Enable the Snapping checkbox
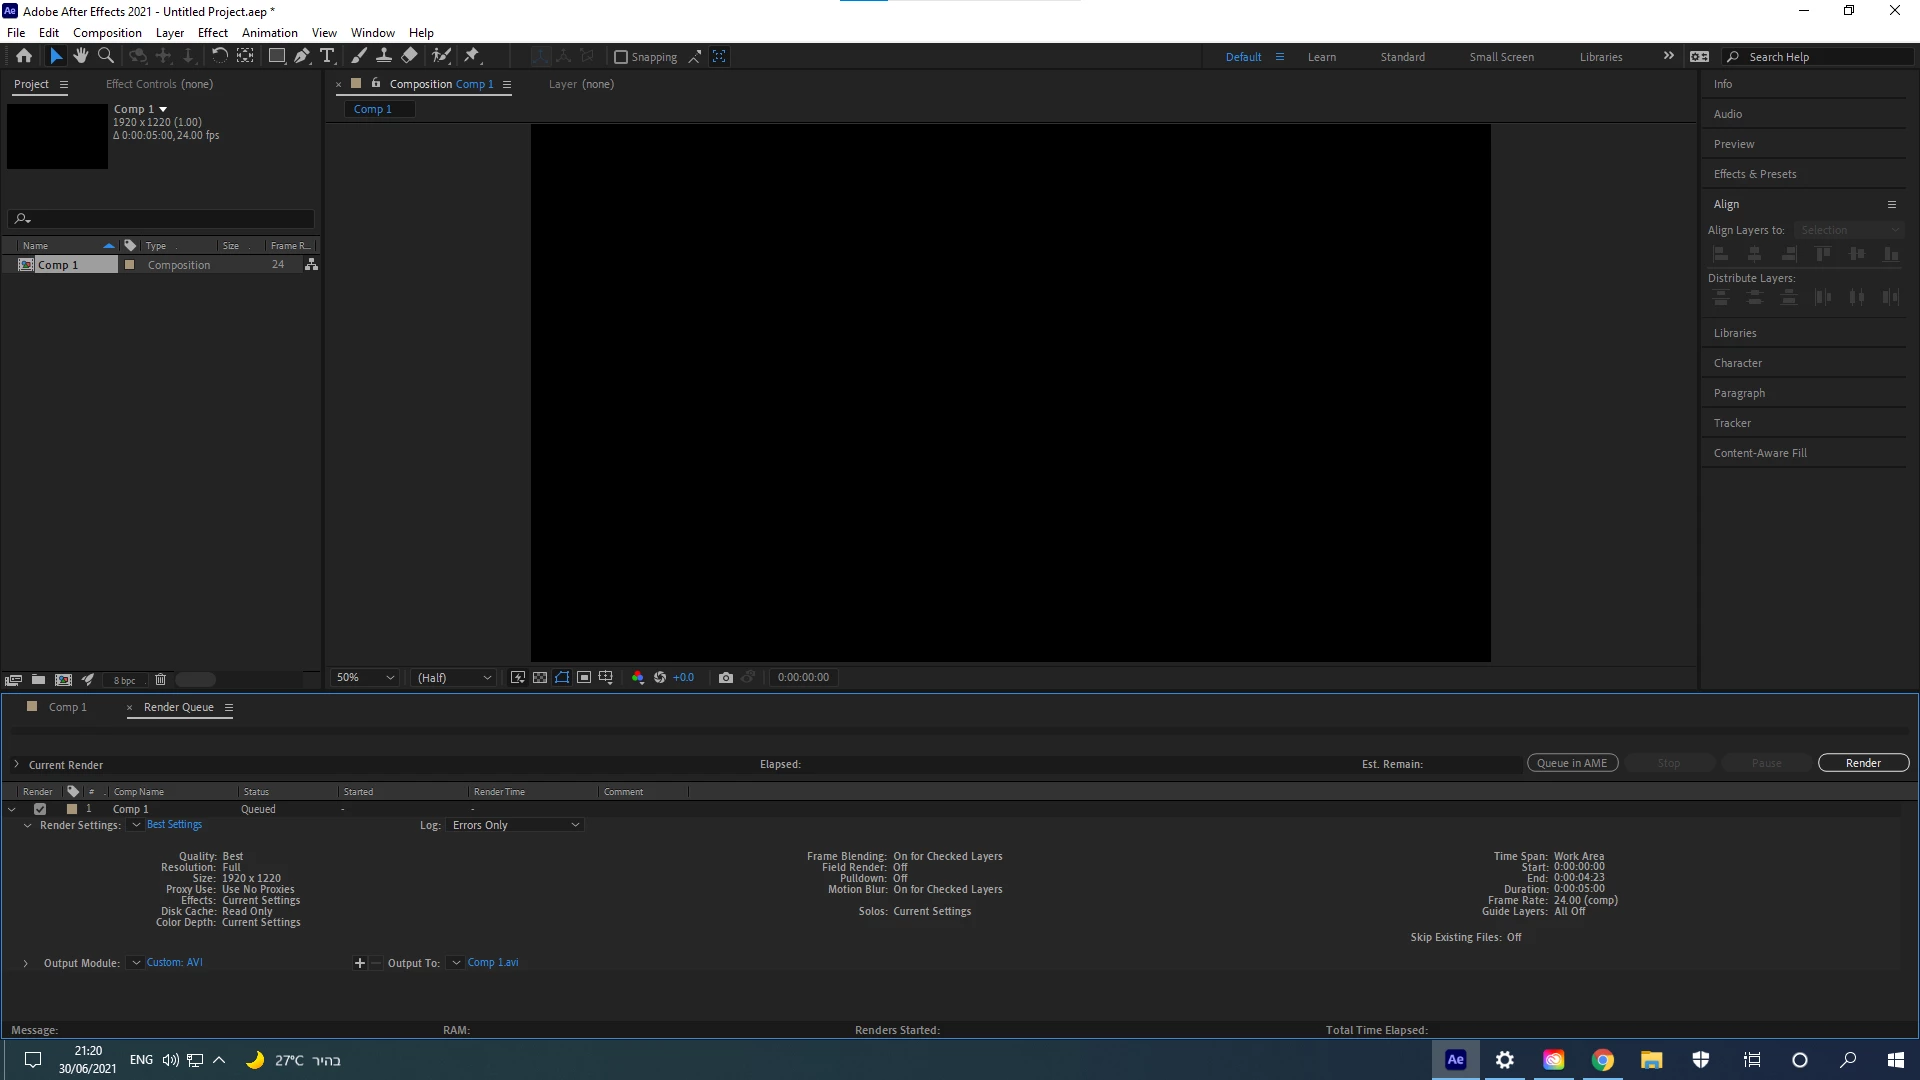This screenshot has height=1080, width=1920. click(621, 57)
